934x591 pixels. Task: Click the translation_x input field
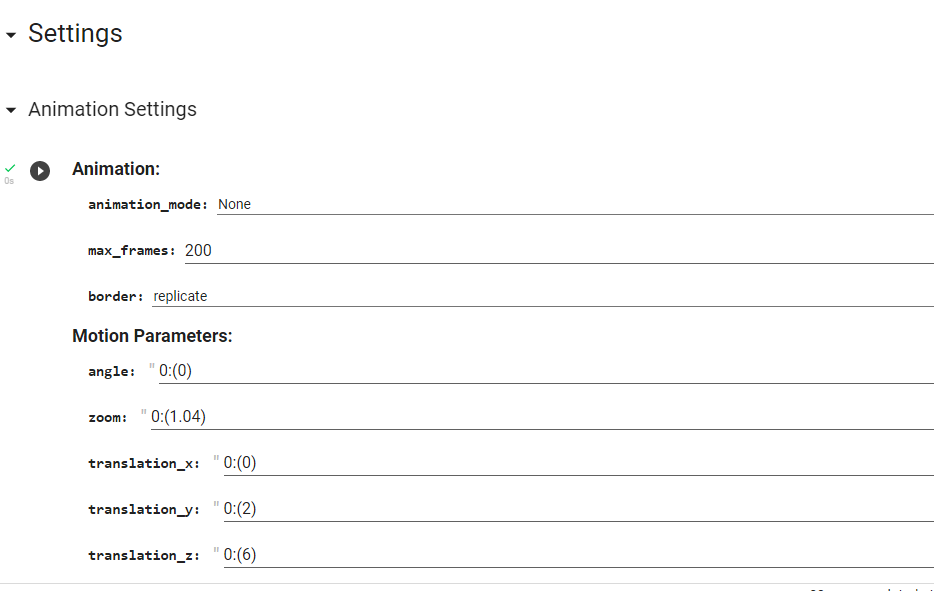point(578,463)
